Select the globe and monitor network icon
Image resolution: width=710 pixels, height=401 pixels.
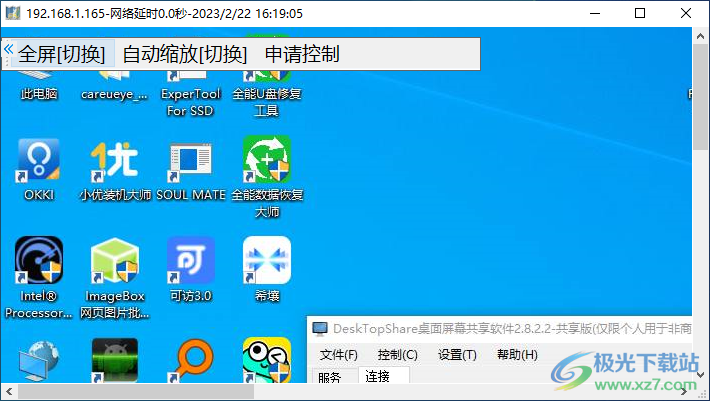point(38,361)
